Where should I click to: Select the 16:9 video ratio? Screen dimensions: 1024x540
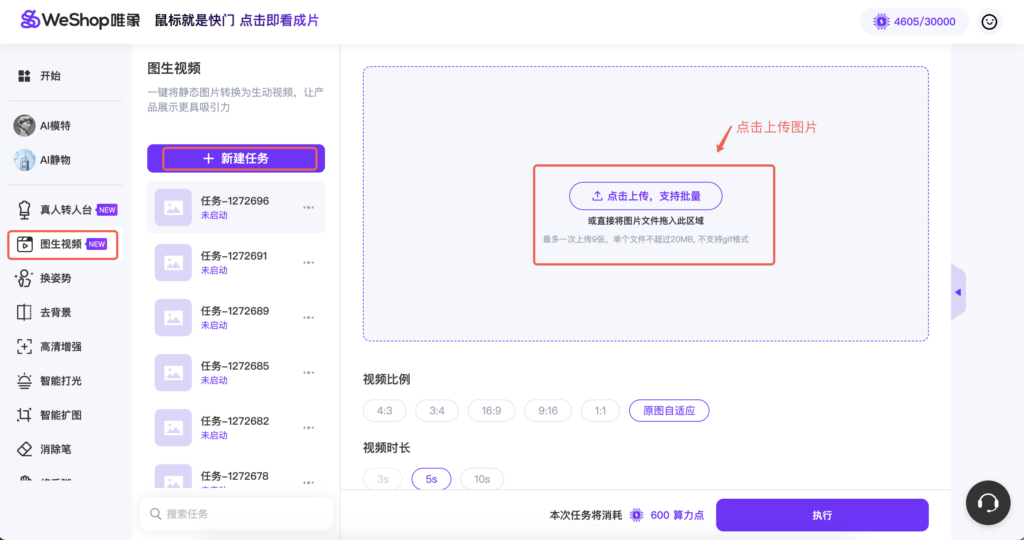(x=491, y=410)
